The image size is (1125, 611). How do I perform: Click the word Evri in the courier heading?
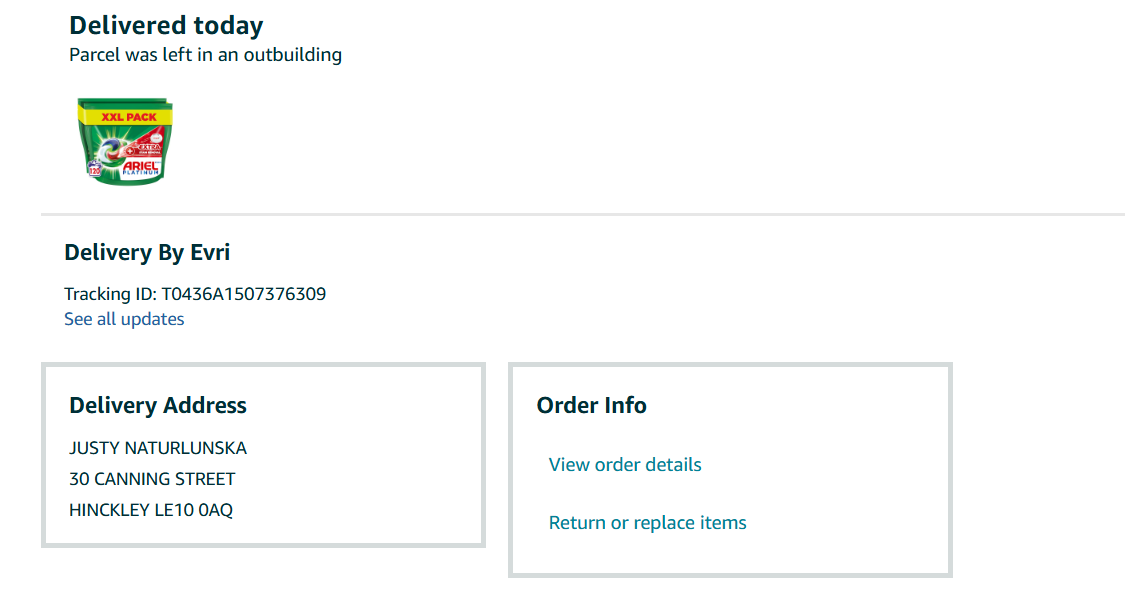click(x=210, y=252)
